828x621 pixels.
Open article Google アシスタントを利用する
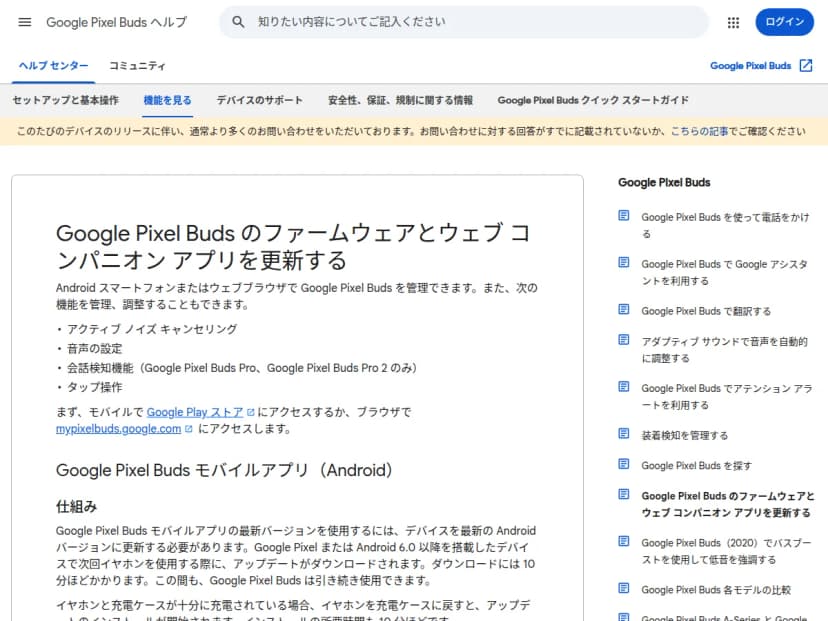[724, 272]
